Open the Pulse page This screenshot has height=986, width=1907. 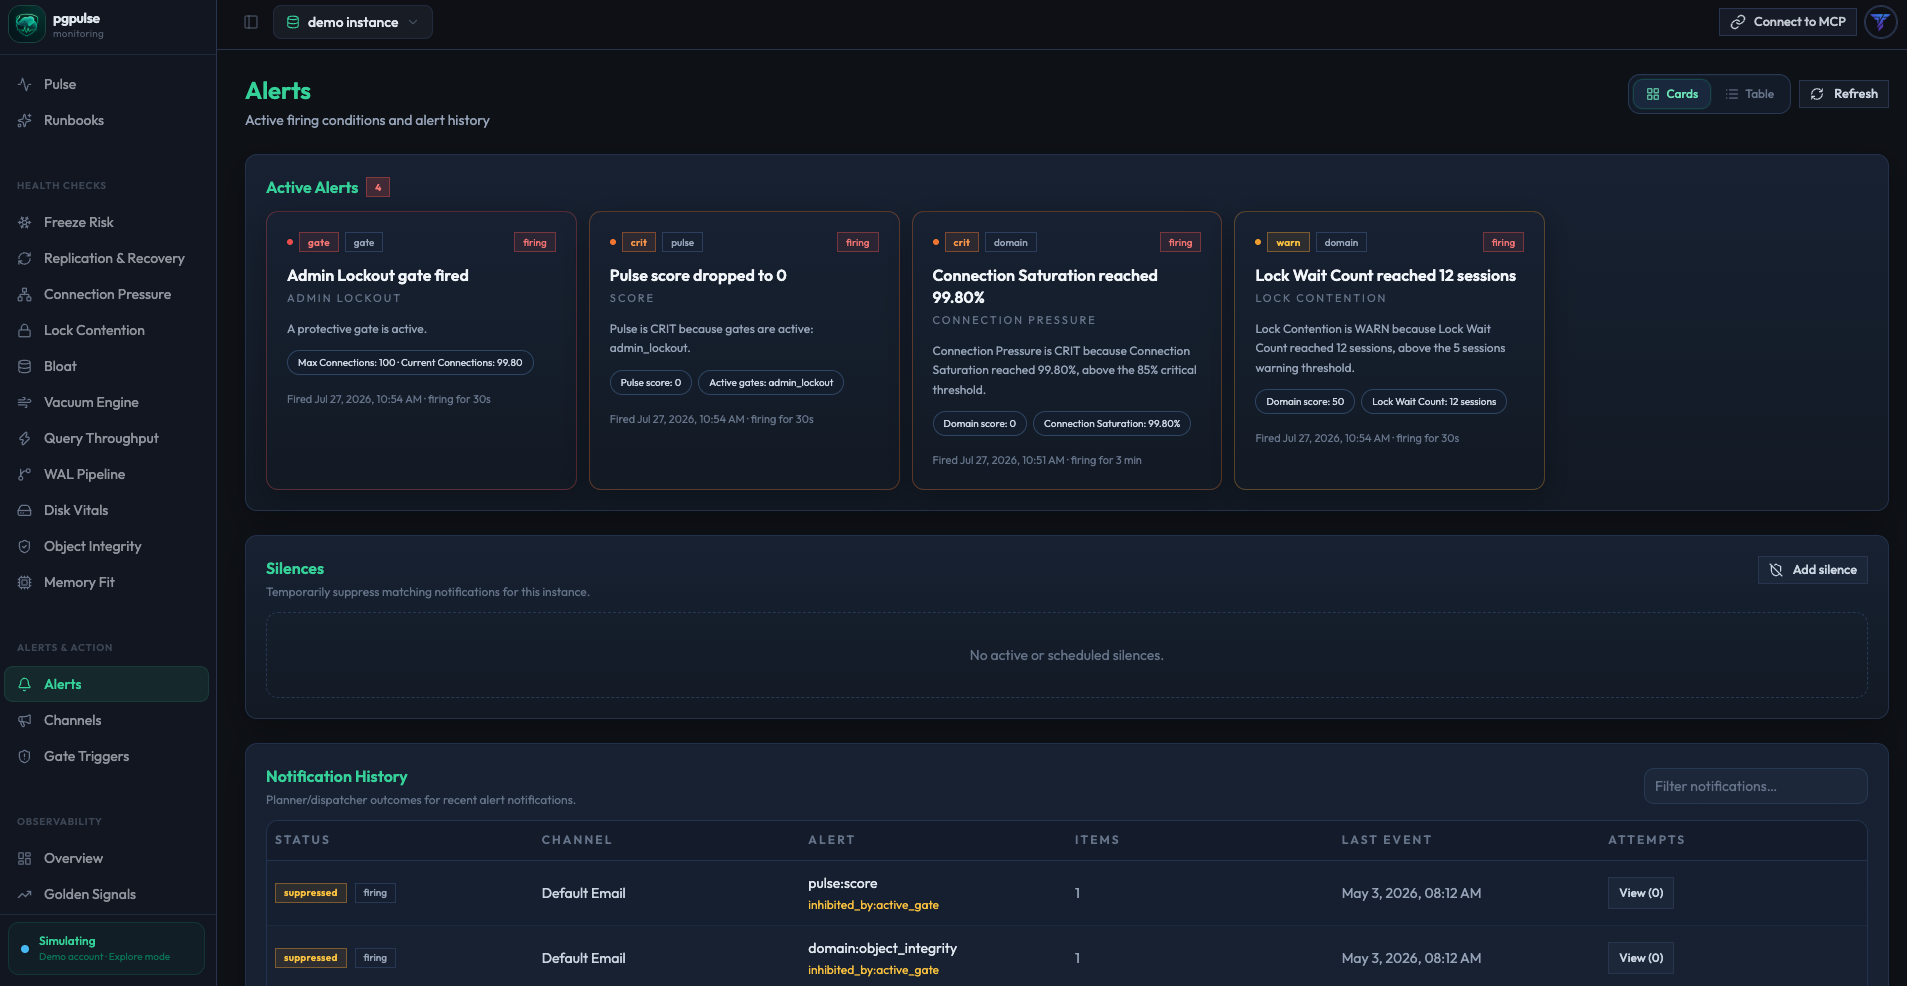tap(108, 84)
